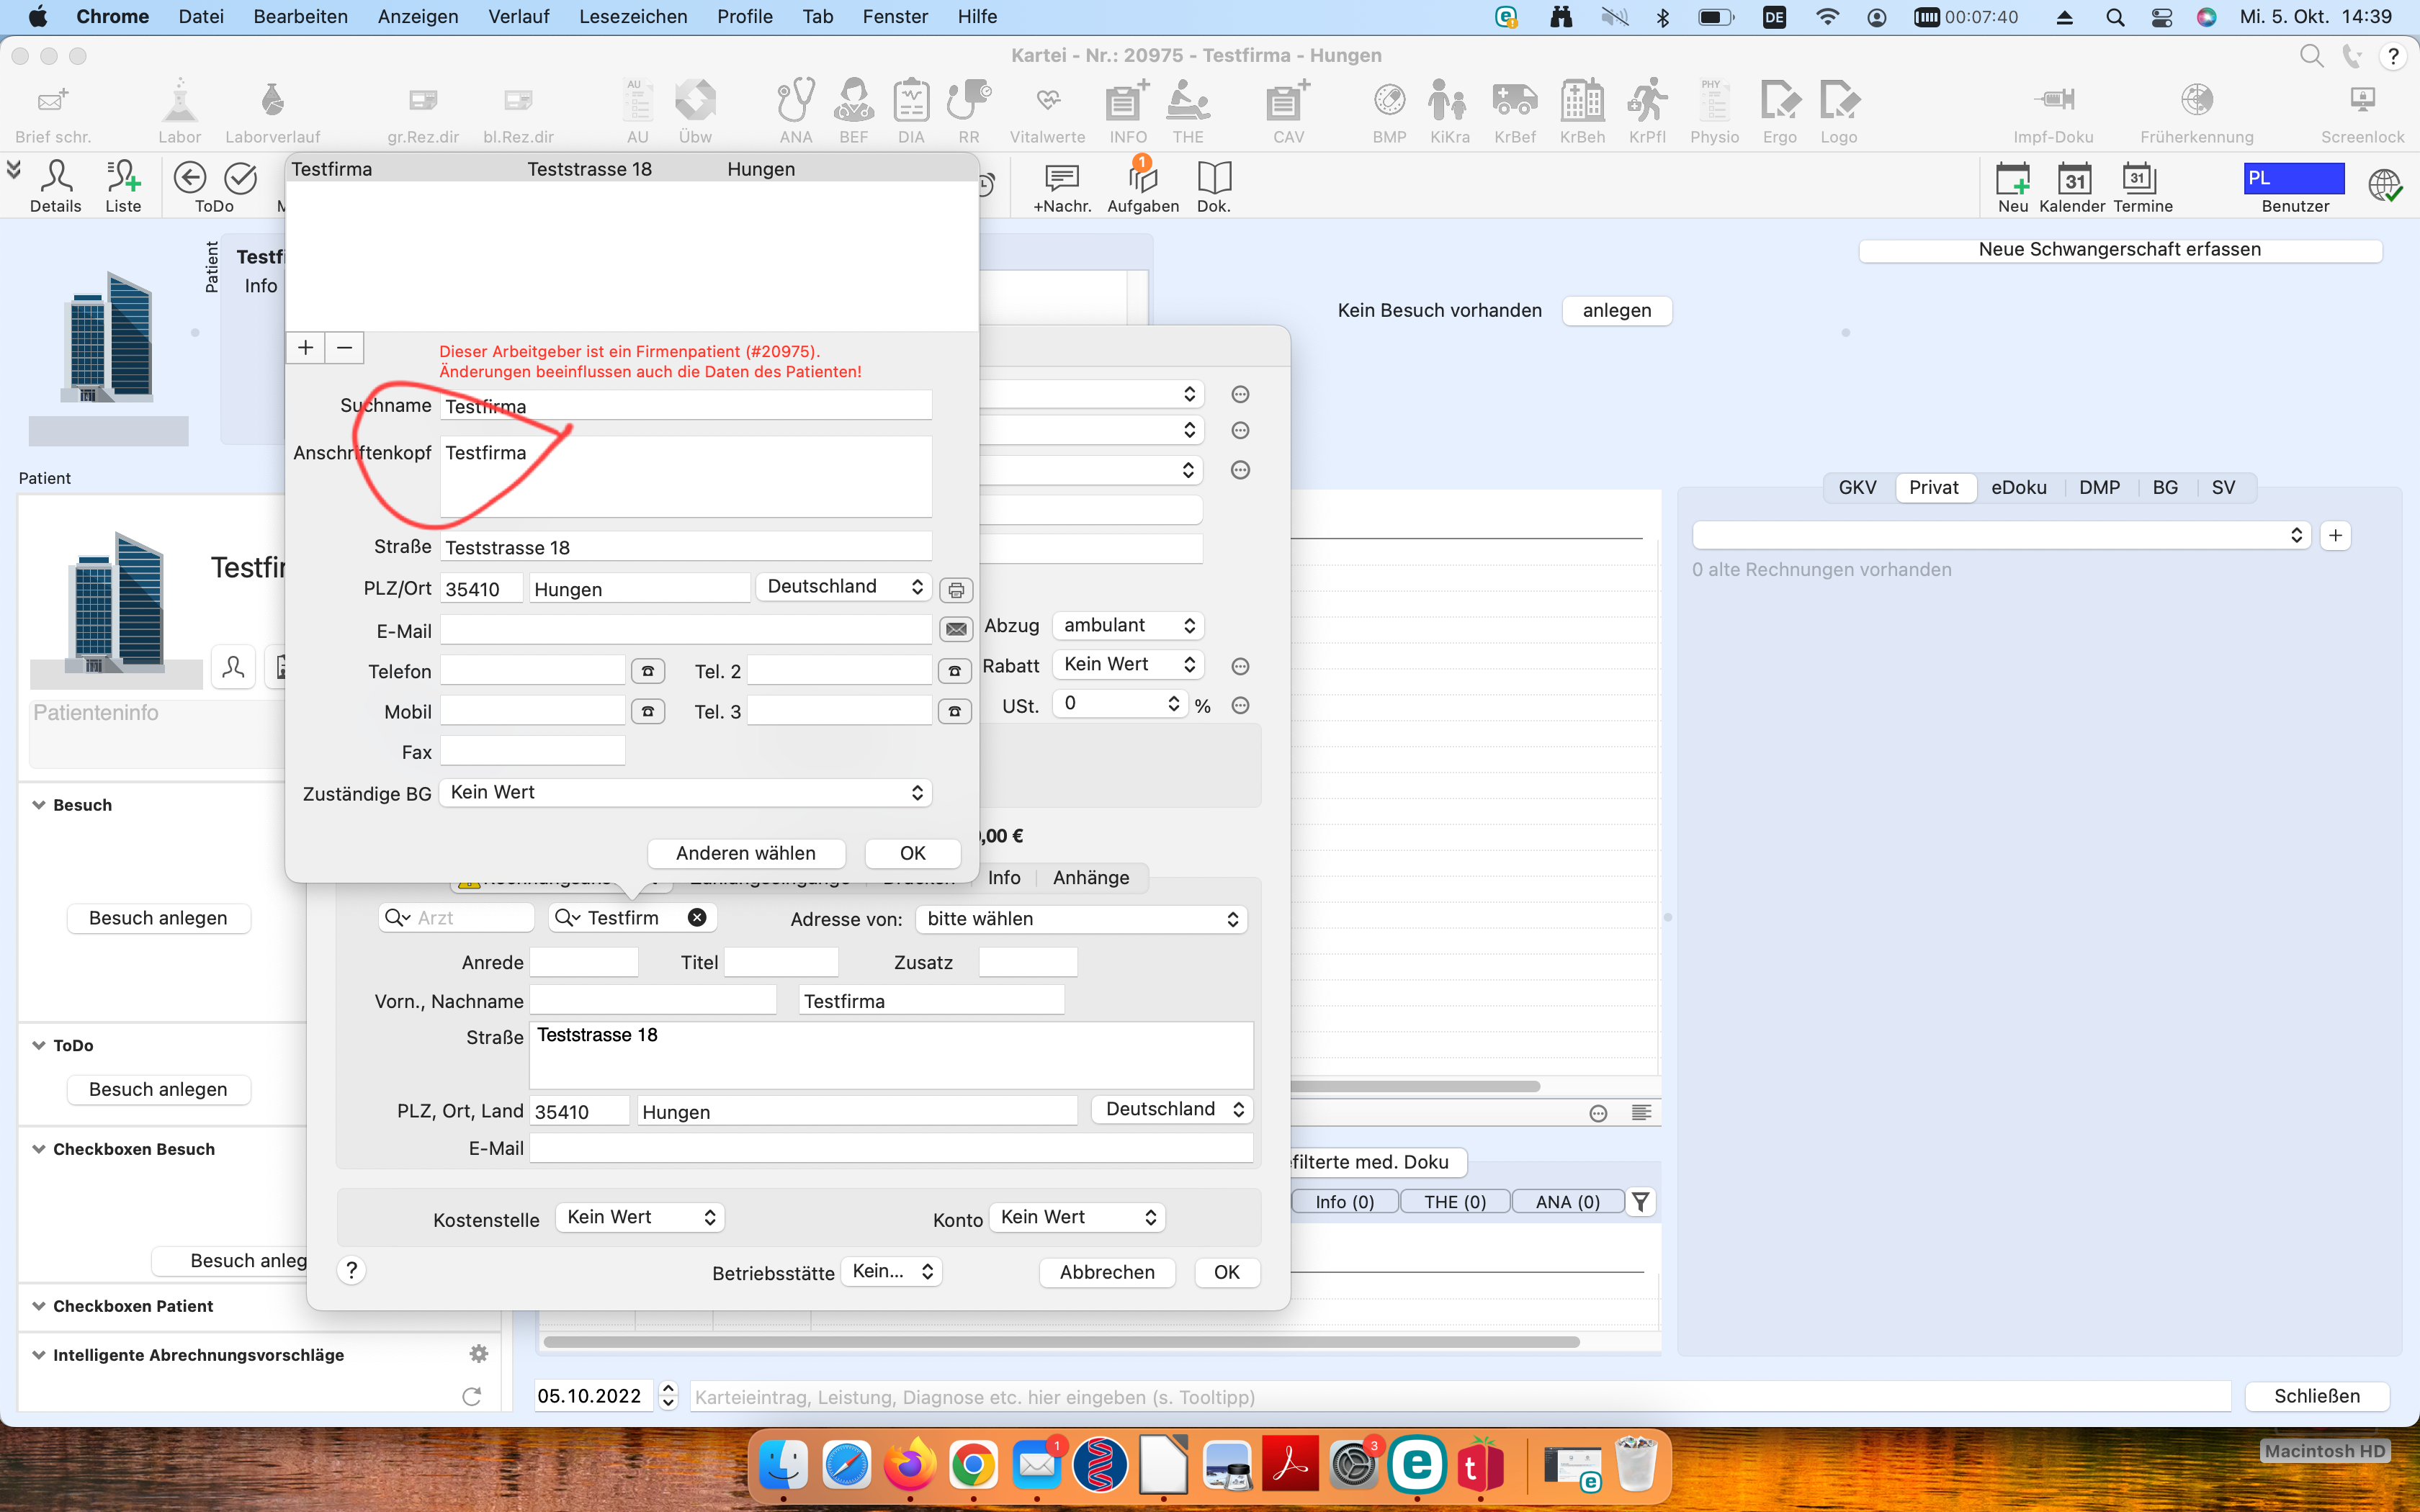Open the Zuständige BG dropdown
Viewport: 2420px width, 1512px height.
pyautogui.click(x=685, y=792)
